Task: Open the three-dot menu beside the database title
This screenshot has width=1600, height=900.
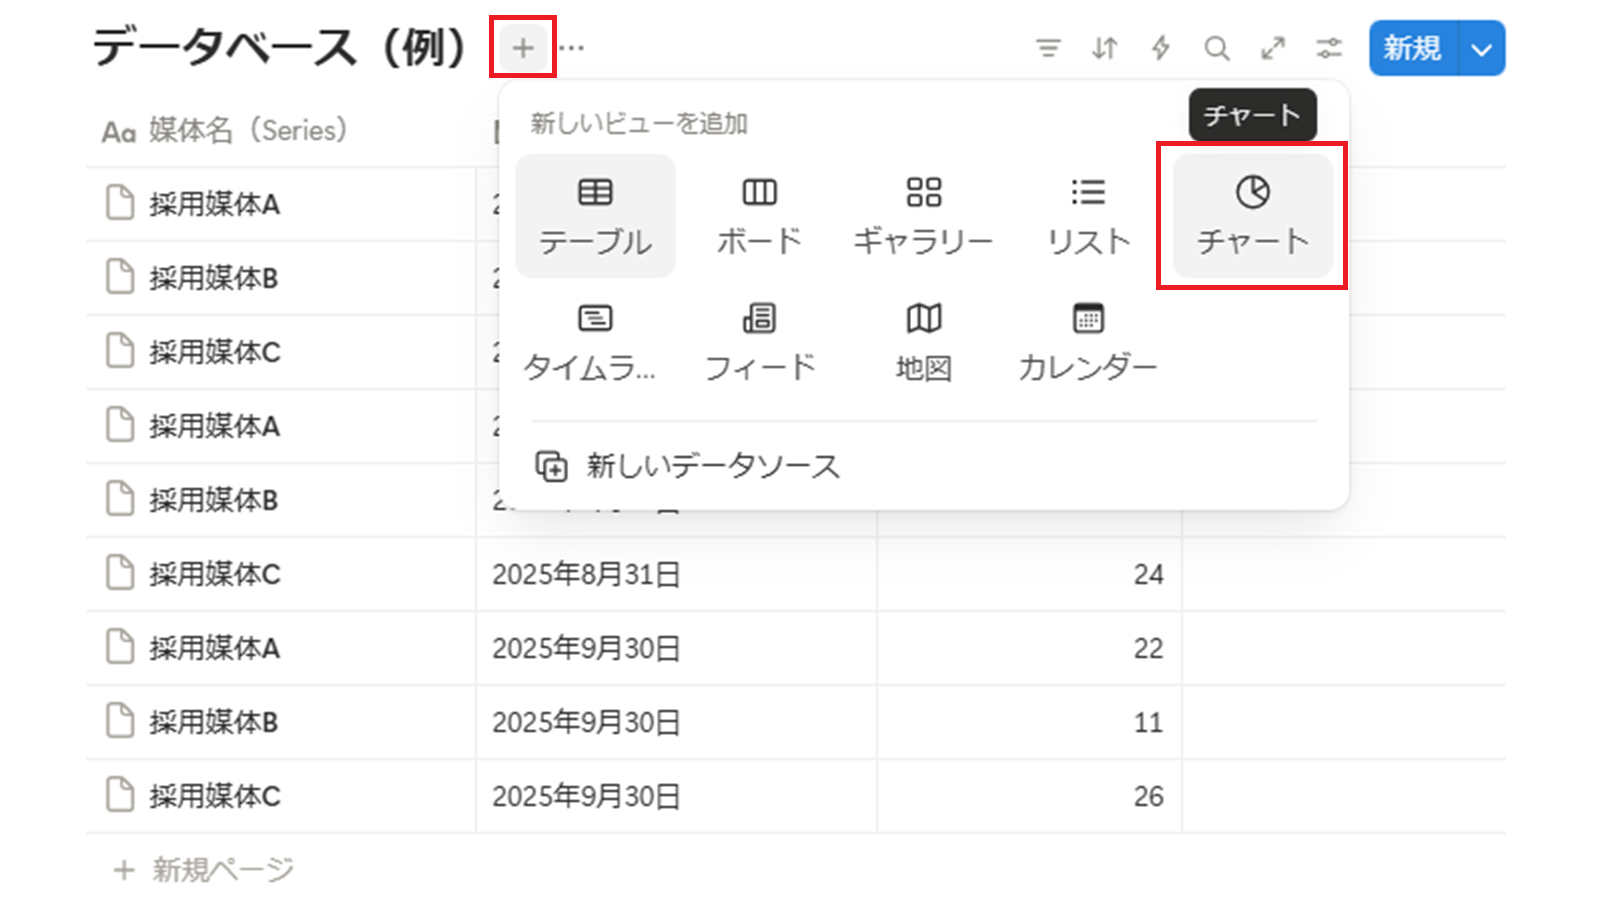Action: [571, 47]
